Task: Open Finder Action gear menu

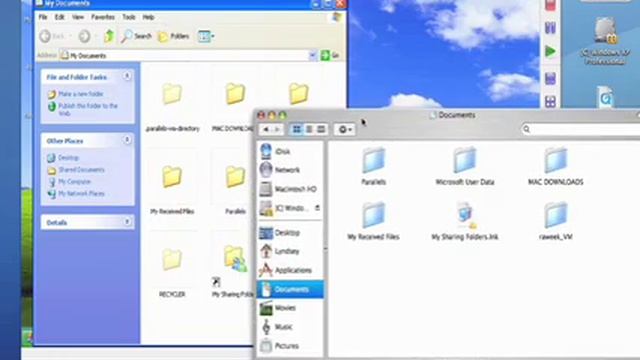Action: click(x=344, y=129)
